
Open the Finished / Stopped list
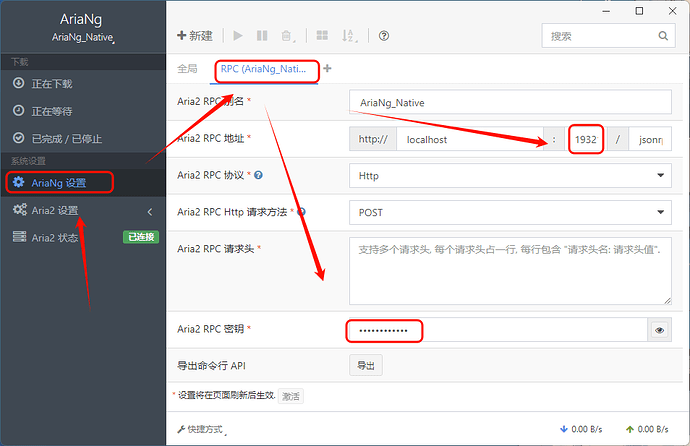(83, 139)
